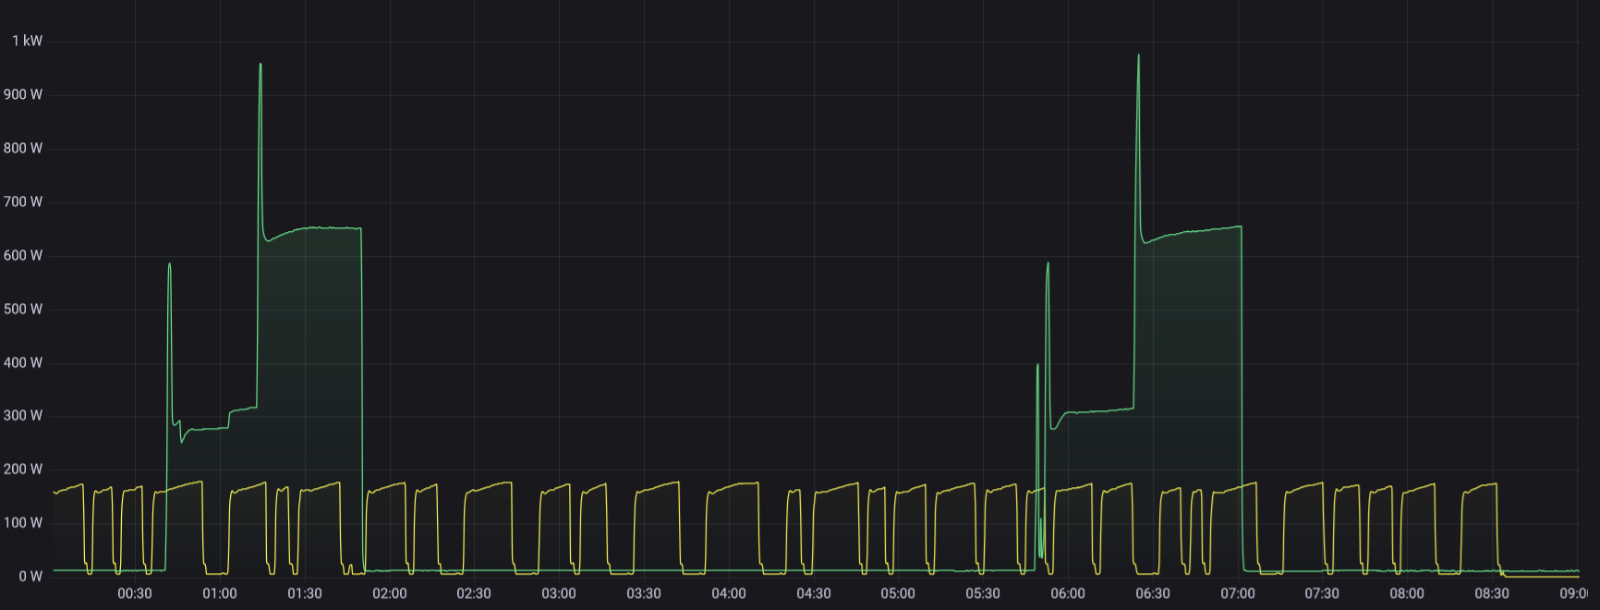Click the 06:00 time axis label
This screenshot has height=610, width=1600.
pyautogui.click(x=1068, y=594)
